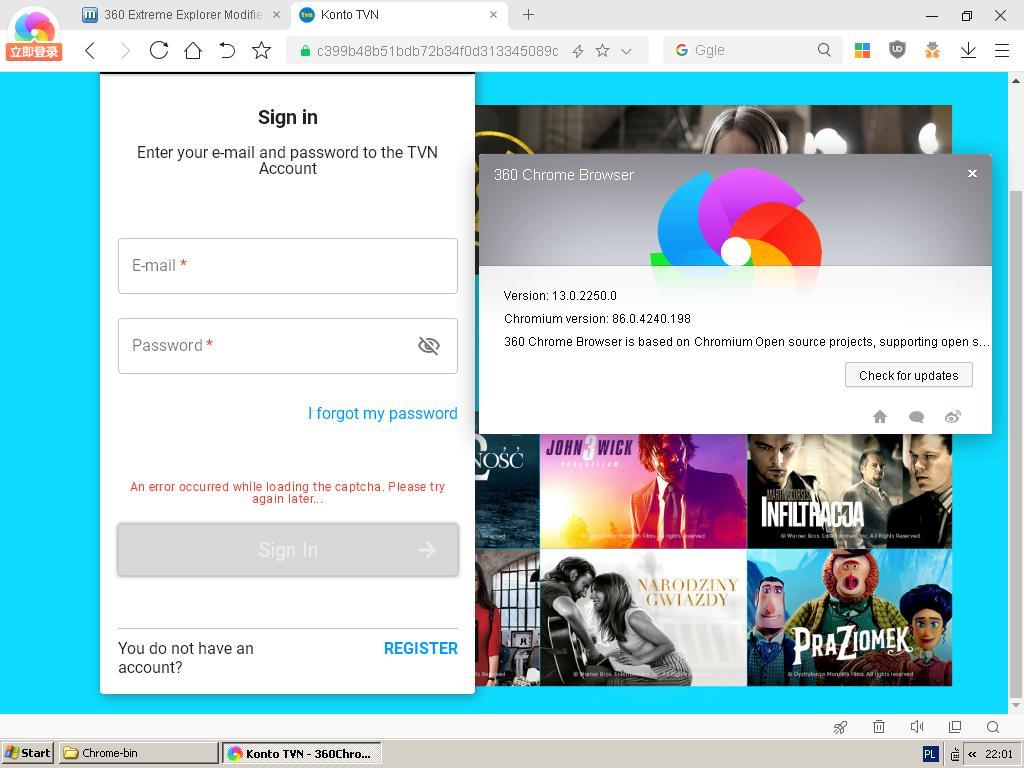Select Konto TVN 360Chrome taskbar button
The image size is (1024, 768).
click(x=302, y=753)
